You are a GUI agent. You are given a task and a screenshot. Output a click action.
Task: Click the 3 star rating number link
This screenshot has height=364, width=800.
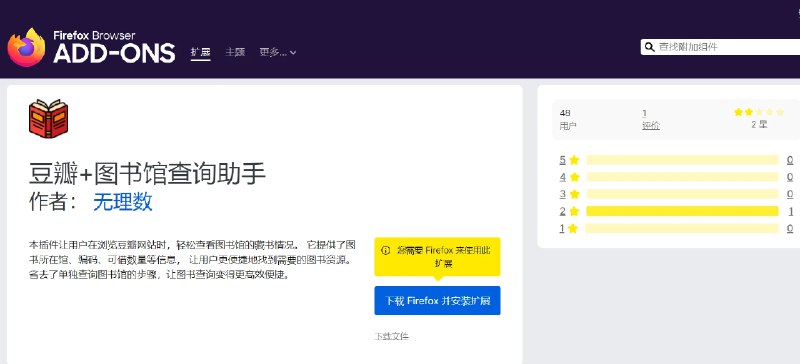(x=563, y=194)
